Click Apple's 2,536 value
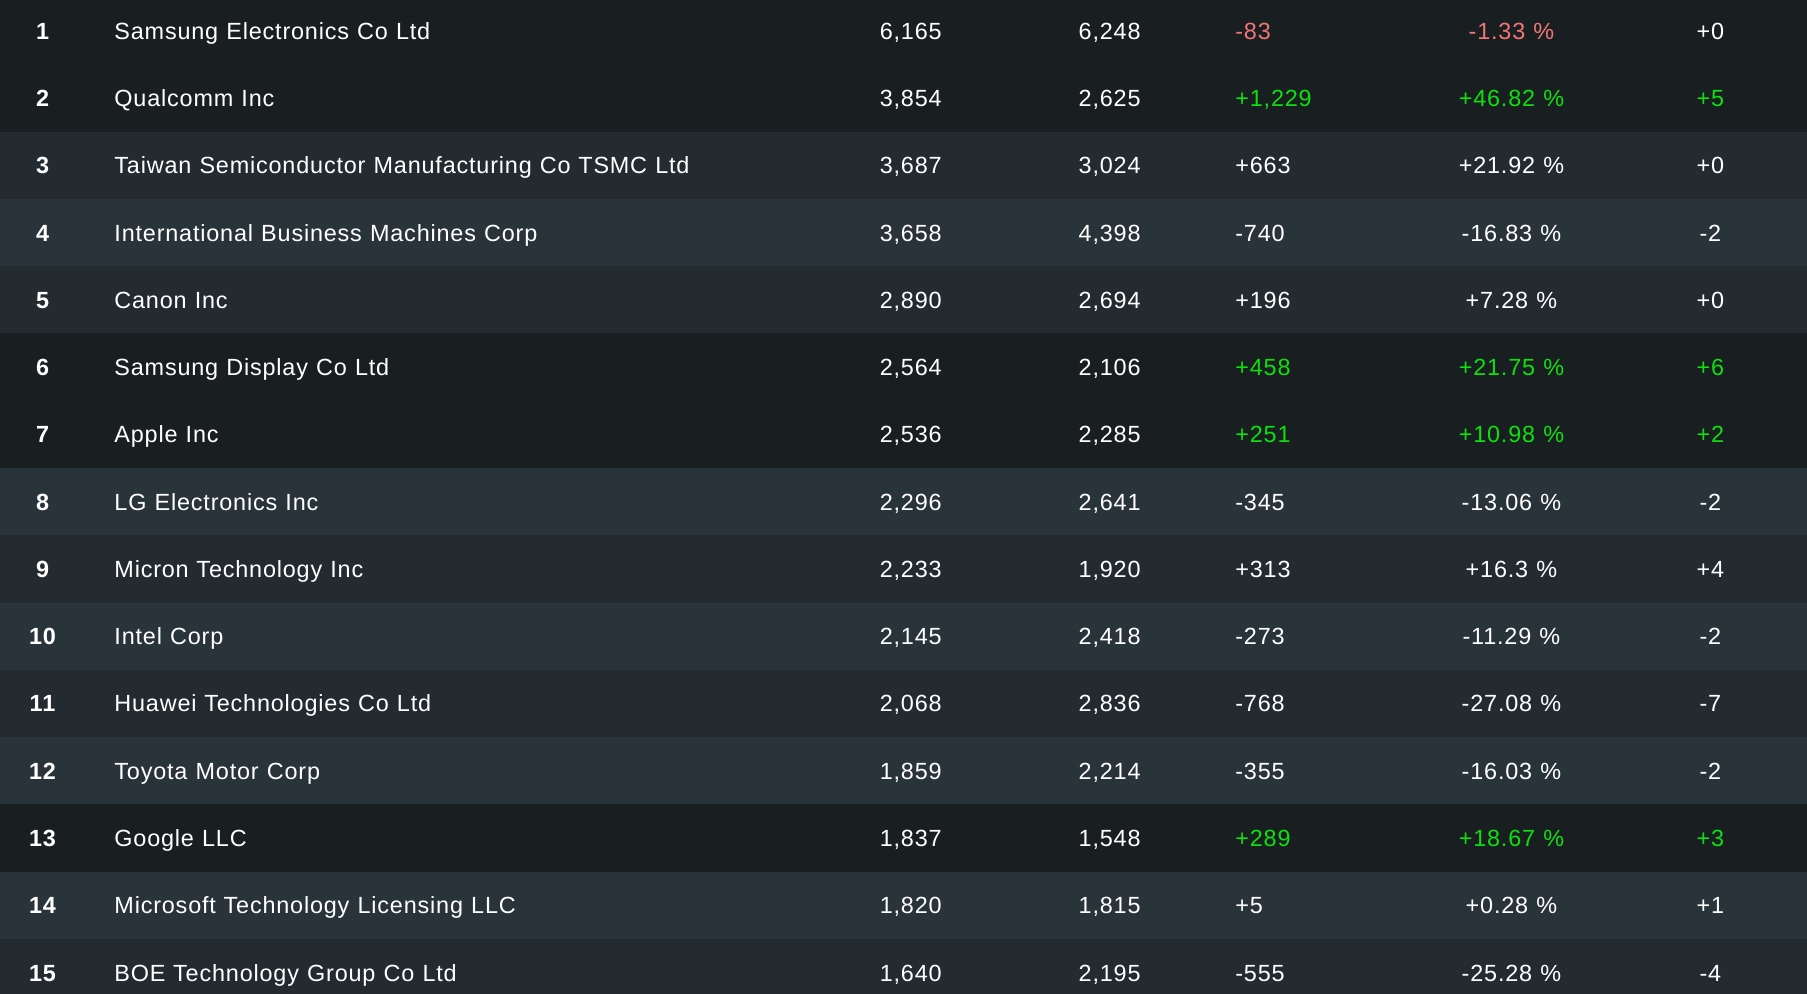This screenshot has width=1807, height=994. [x=911, y=434]
